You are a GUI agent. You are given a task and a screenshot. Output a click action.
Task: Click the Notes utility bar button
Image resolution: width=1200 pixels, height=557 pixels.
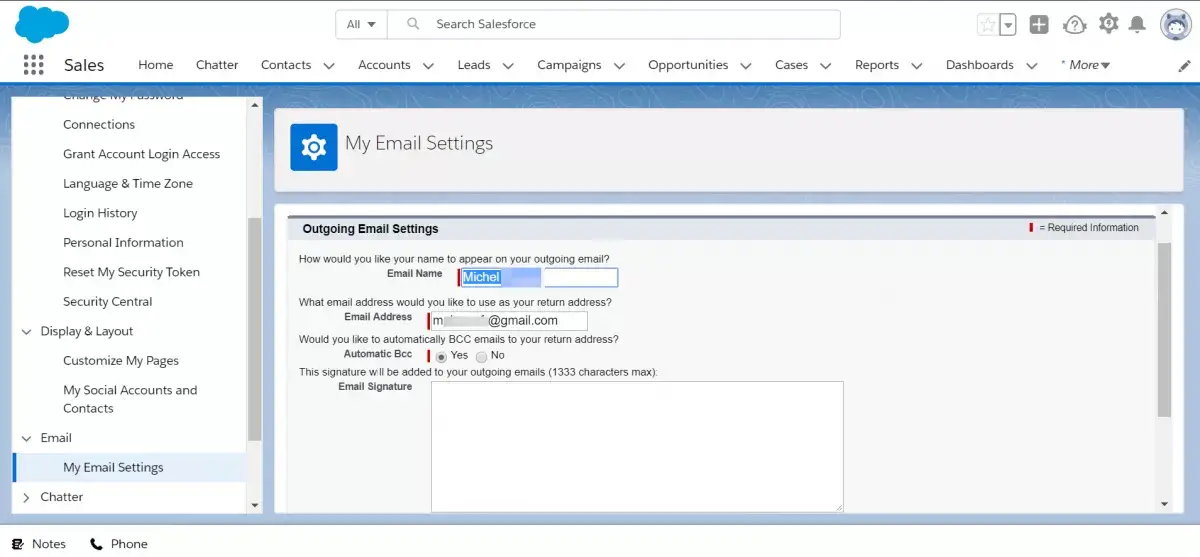pyautogui.click(x=39, y=544)
